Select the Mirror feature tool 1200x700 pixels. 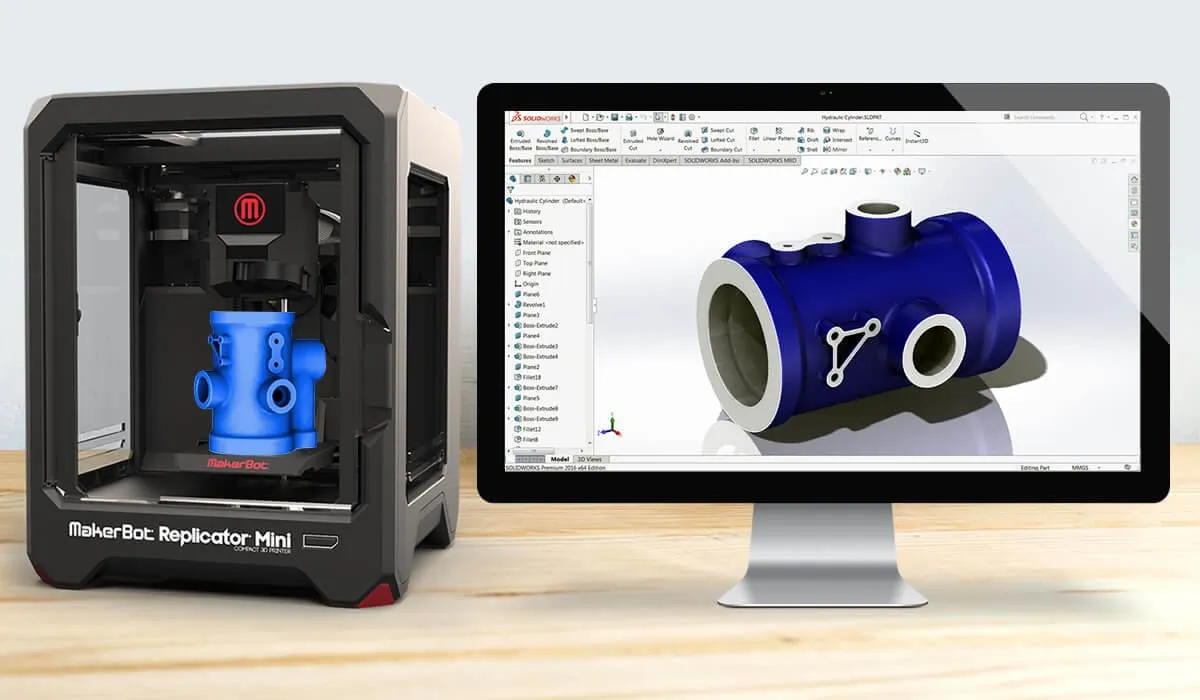[x=835, y=149]
